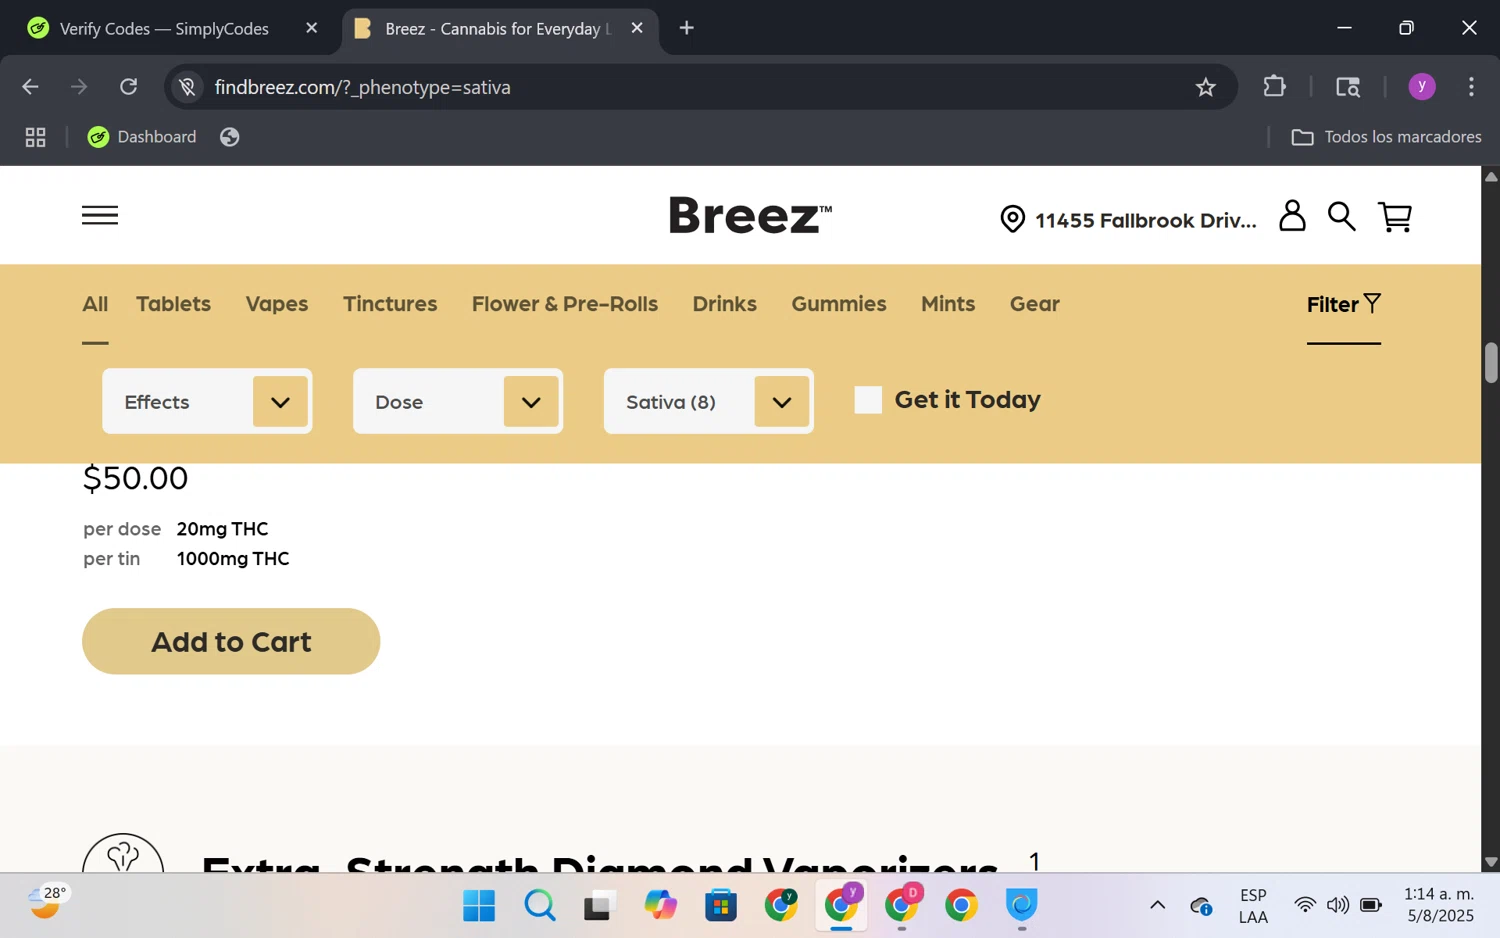Check the Get it Today checkbox
This screenshot has height=938, width=1500.
point(868,400)
